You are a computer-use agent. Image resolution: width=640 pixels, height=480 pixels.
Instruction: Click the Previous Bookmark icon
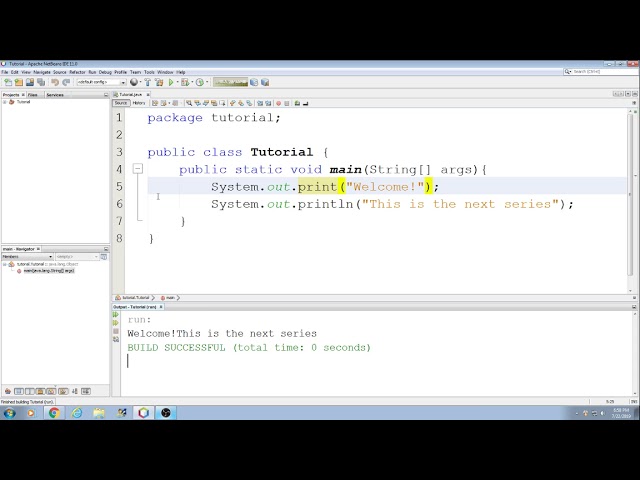tap(233, 103)
